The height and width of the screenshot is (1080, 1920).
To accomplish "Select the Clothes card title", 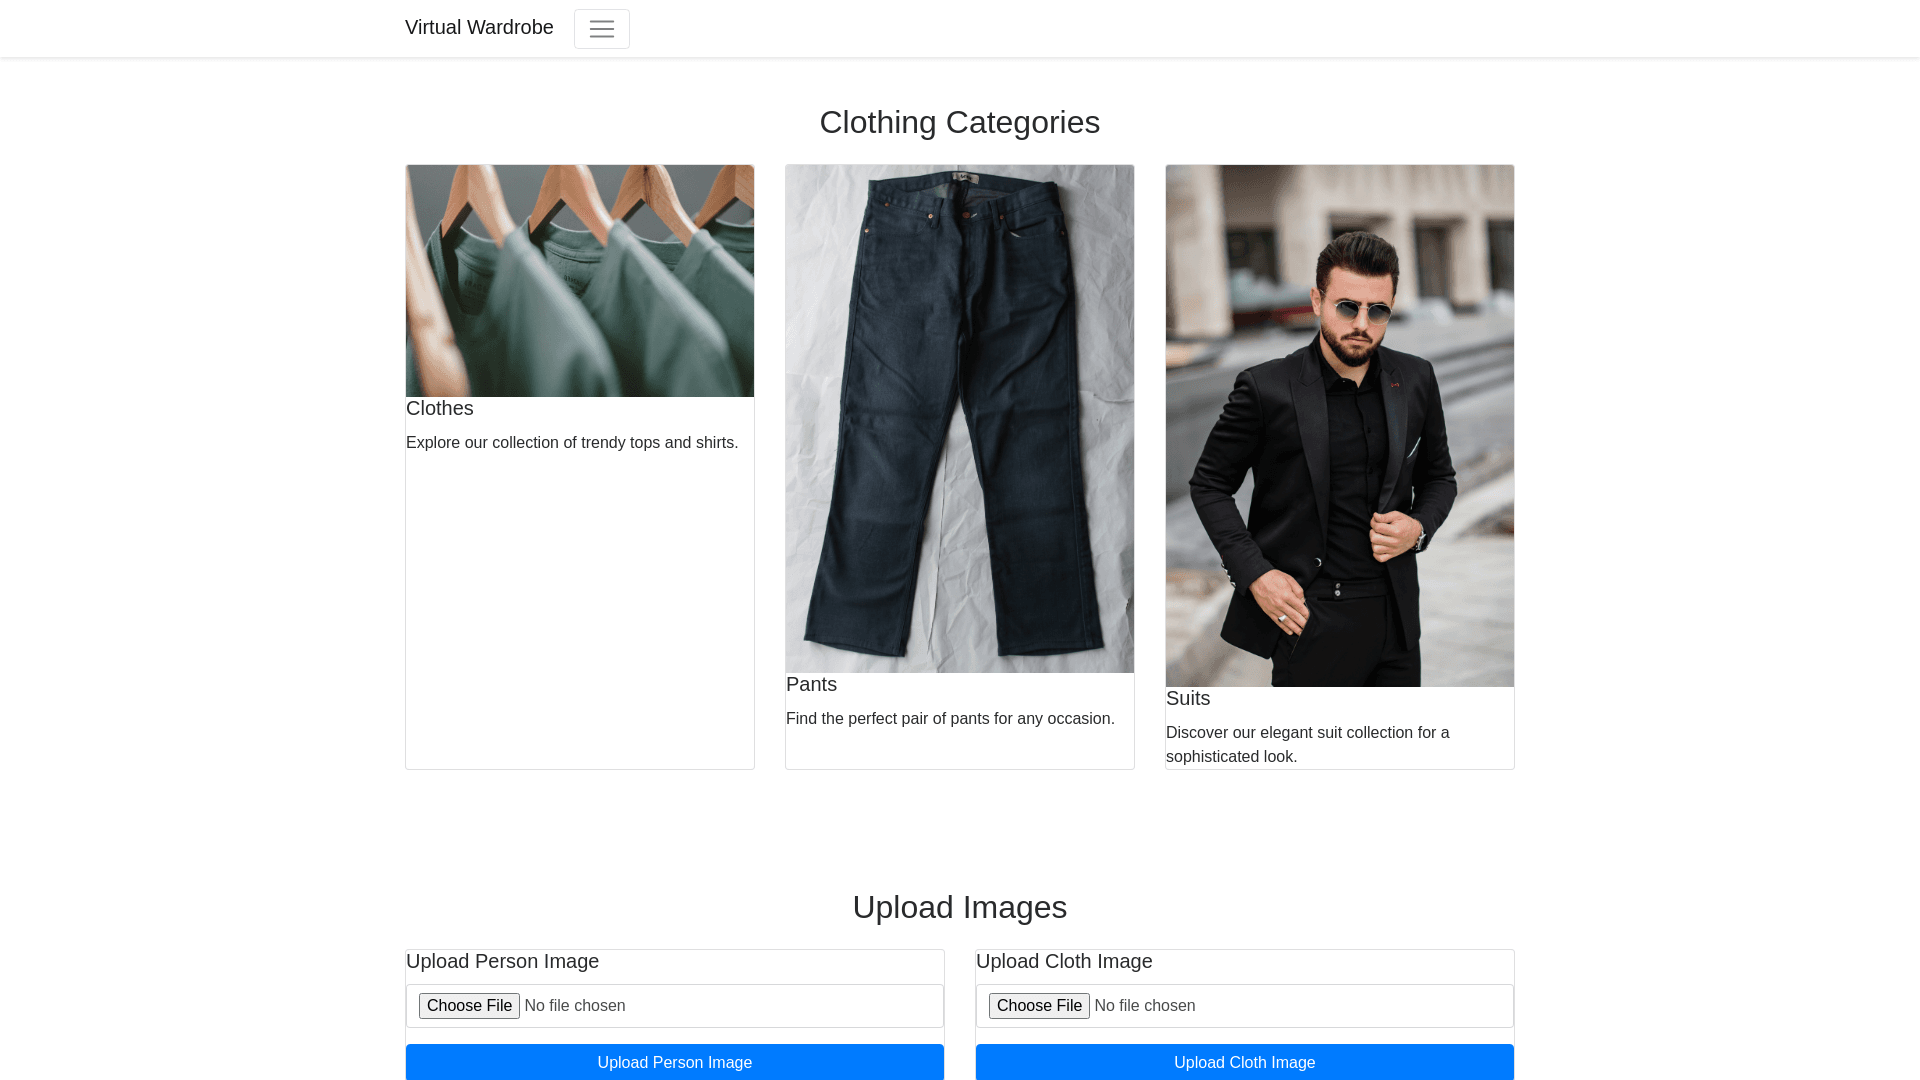I will tap(440, 409).
